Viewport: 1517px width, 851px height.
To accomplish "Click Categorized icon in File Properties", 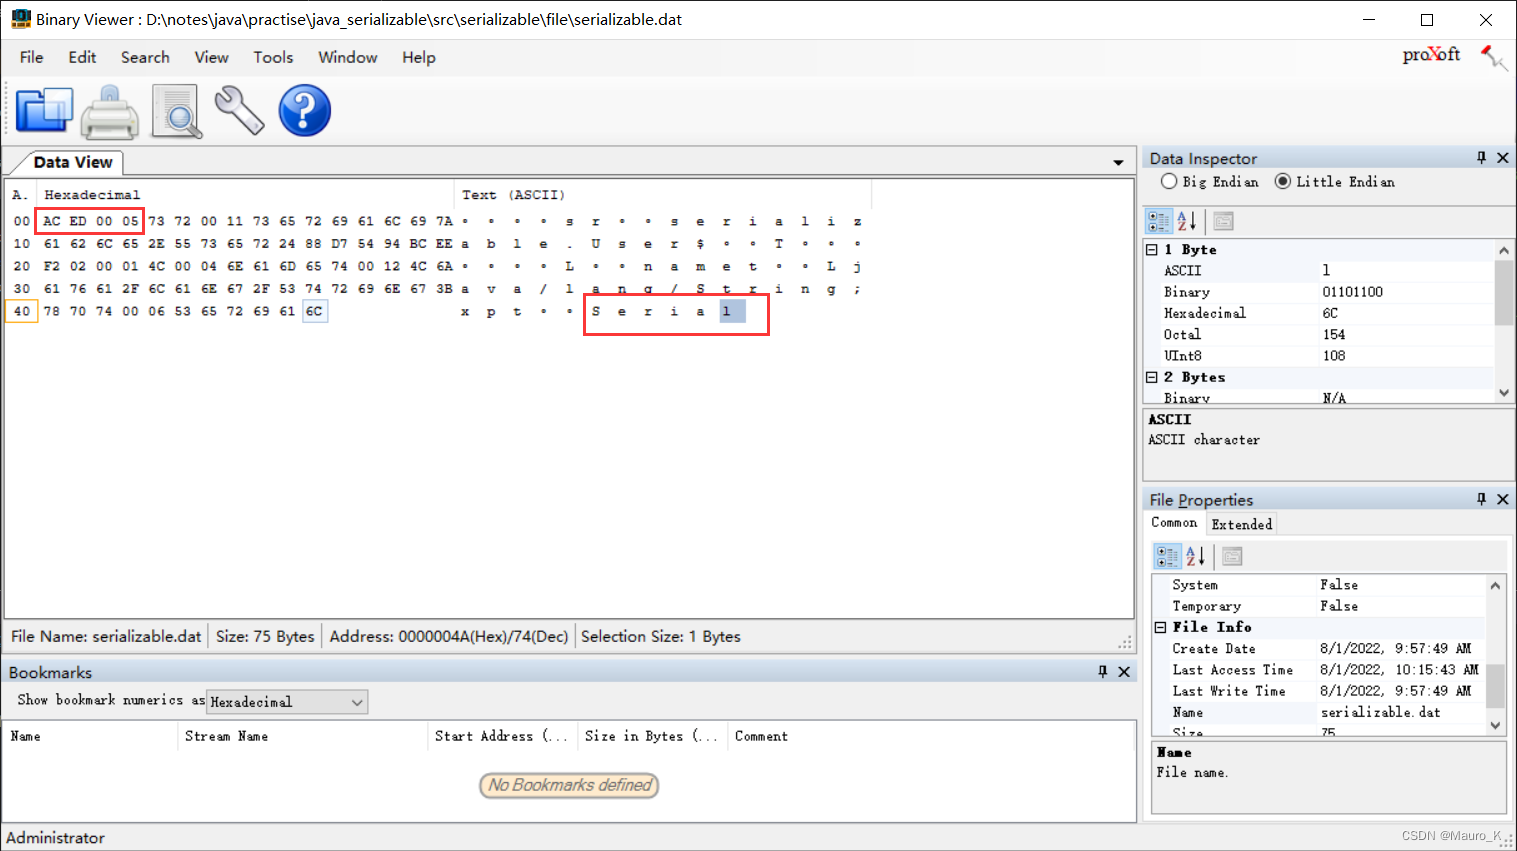I will (1167, 556).
